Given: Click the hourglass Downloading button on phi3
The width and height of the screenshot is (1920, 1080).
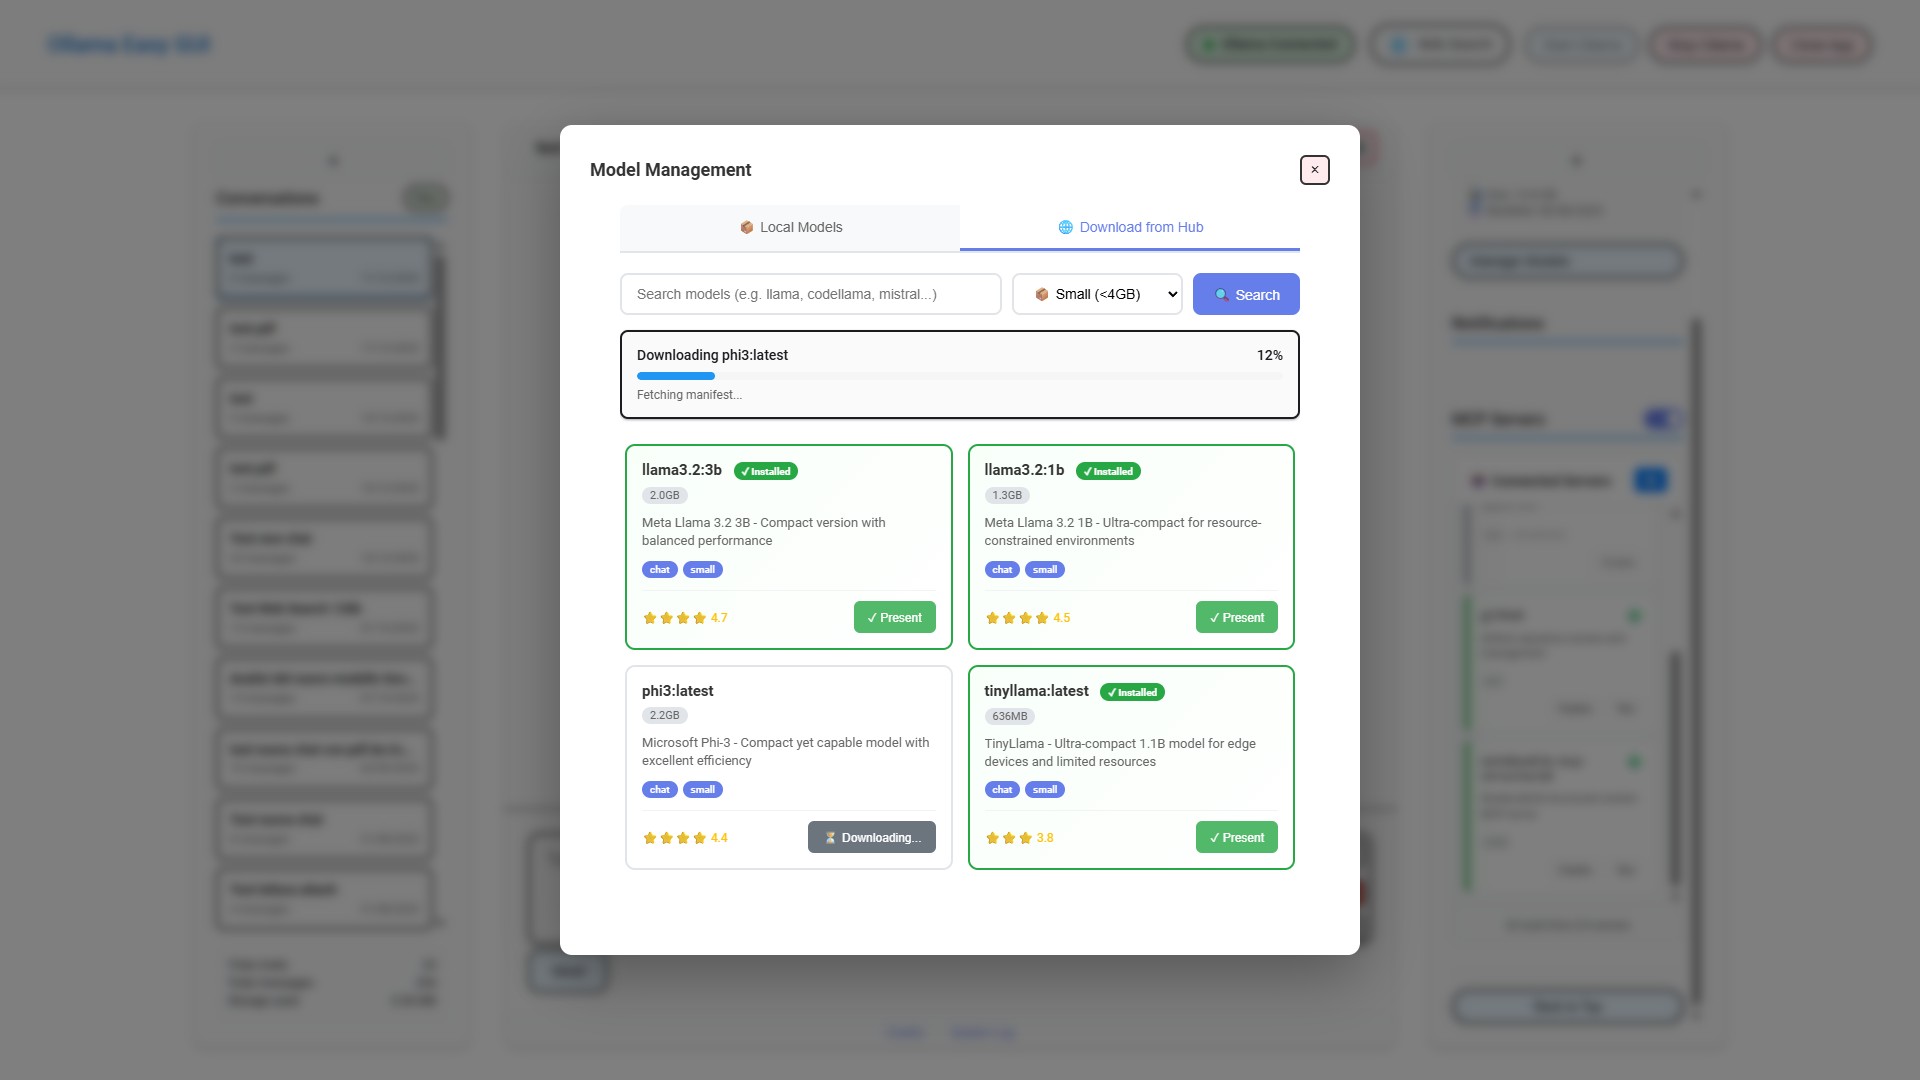Looking at the screenshot, I should point(871,837).
